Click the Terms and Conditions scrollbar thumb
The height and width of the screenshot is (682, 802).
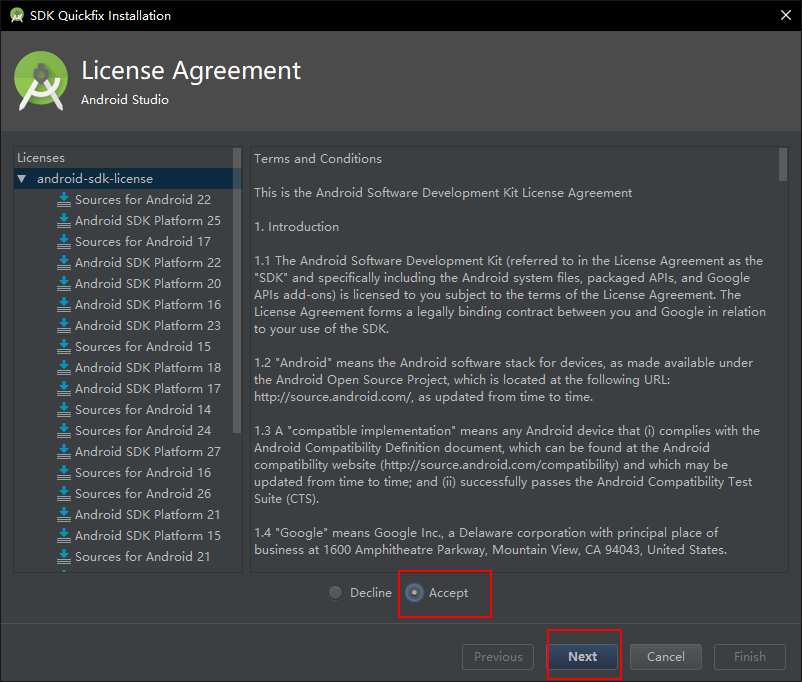(783, 164)
